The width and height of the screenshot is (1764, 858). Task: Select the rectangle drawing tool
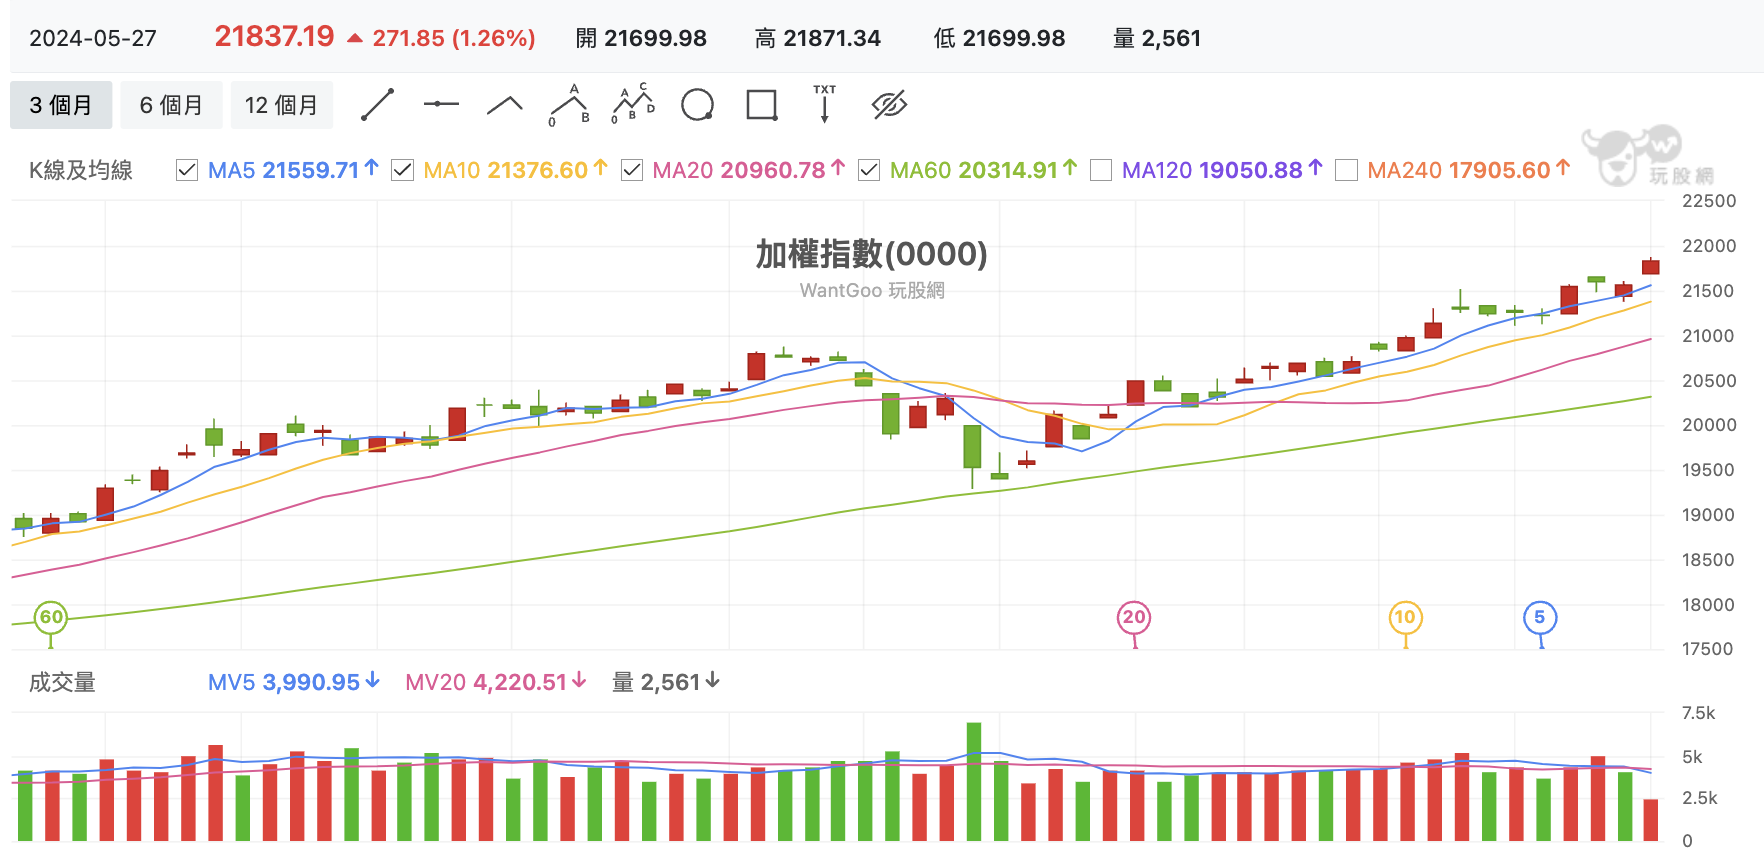click(x=762, y=105)
